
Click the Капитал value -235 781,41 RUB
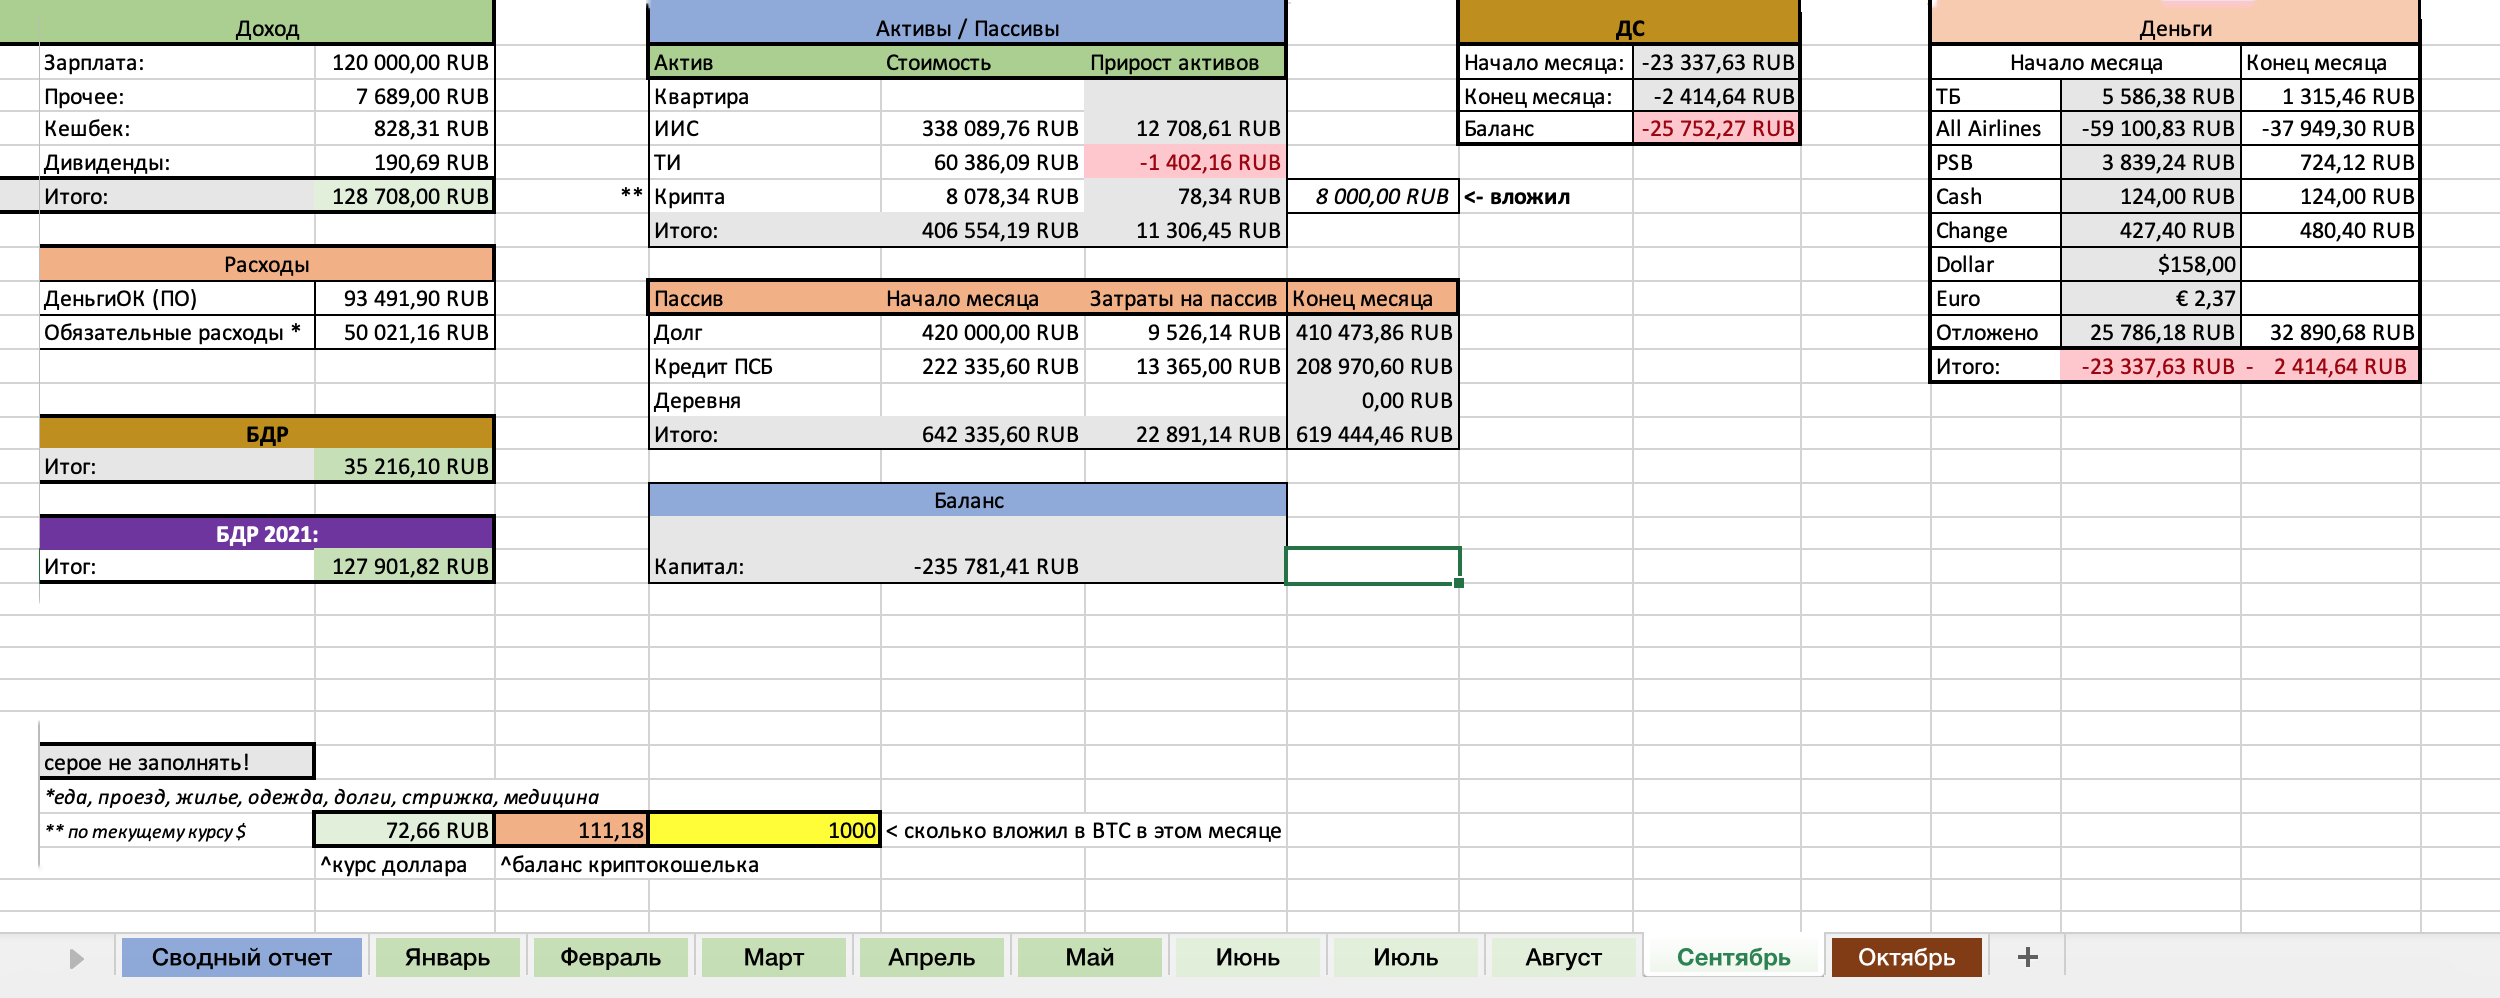pyautogui.click(x=982, y=566)
